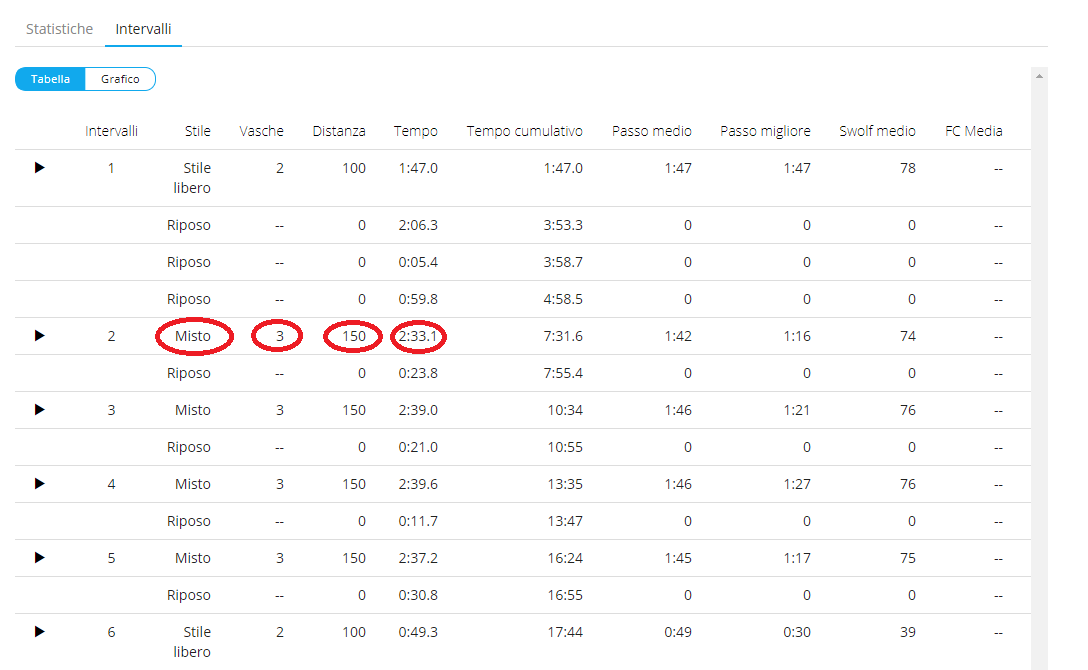Screen dimensions: 1088x670
Task: Toggle view to Grafico
Action: 120,79
